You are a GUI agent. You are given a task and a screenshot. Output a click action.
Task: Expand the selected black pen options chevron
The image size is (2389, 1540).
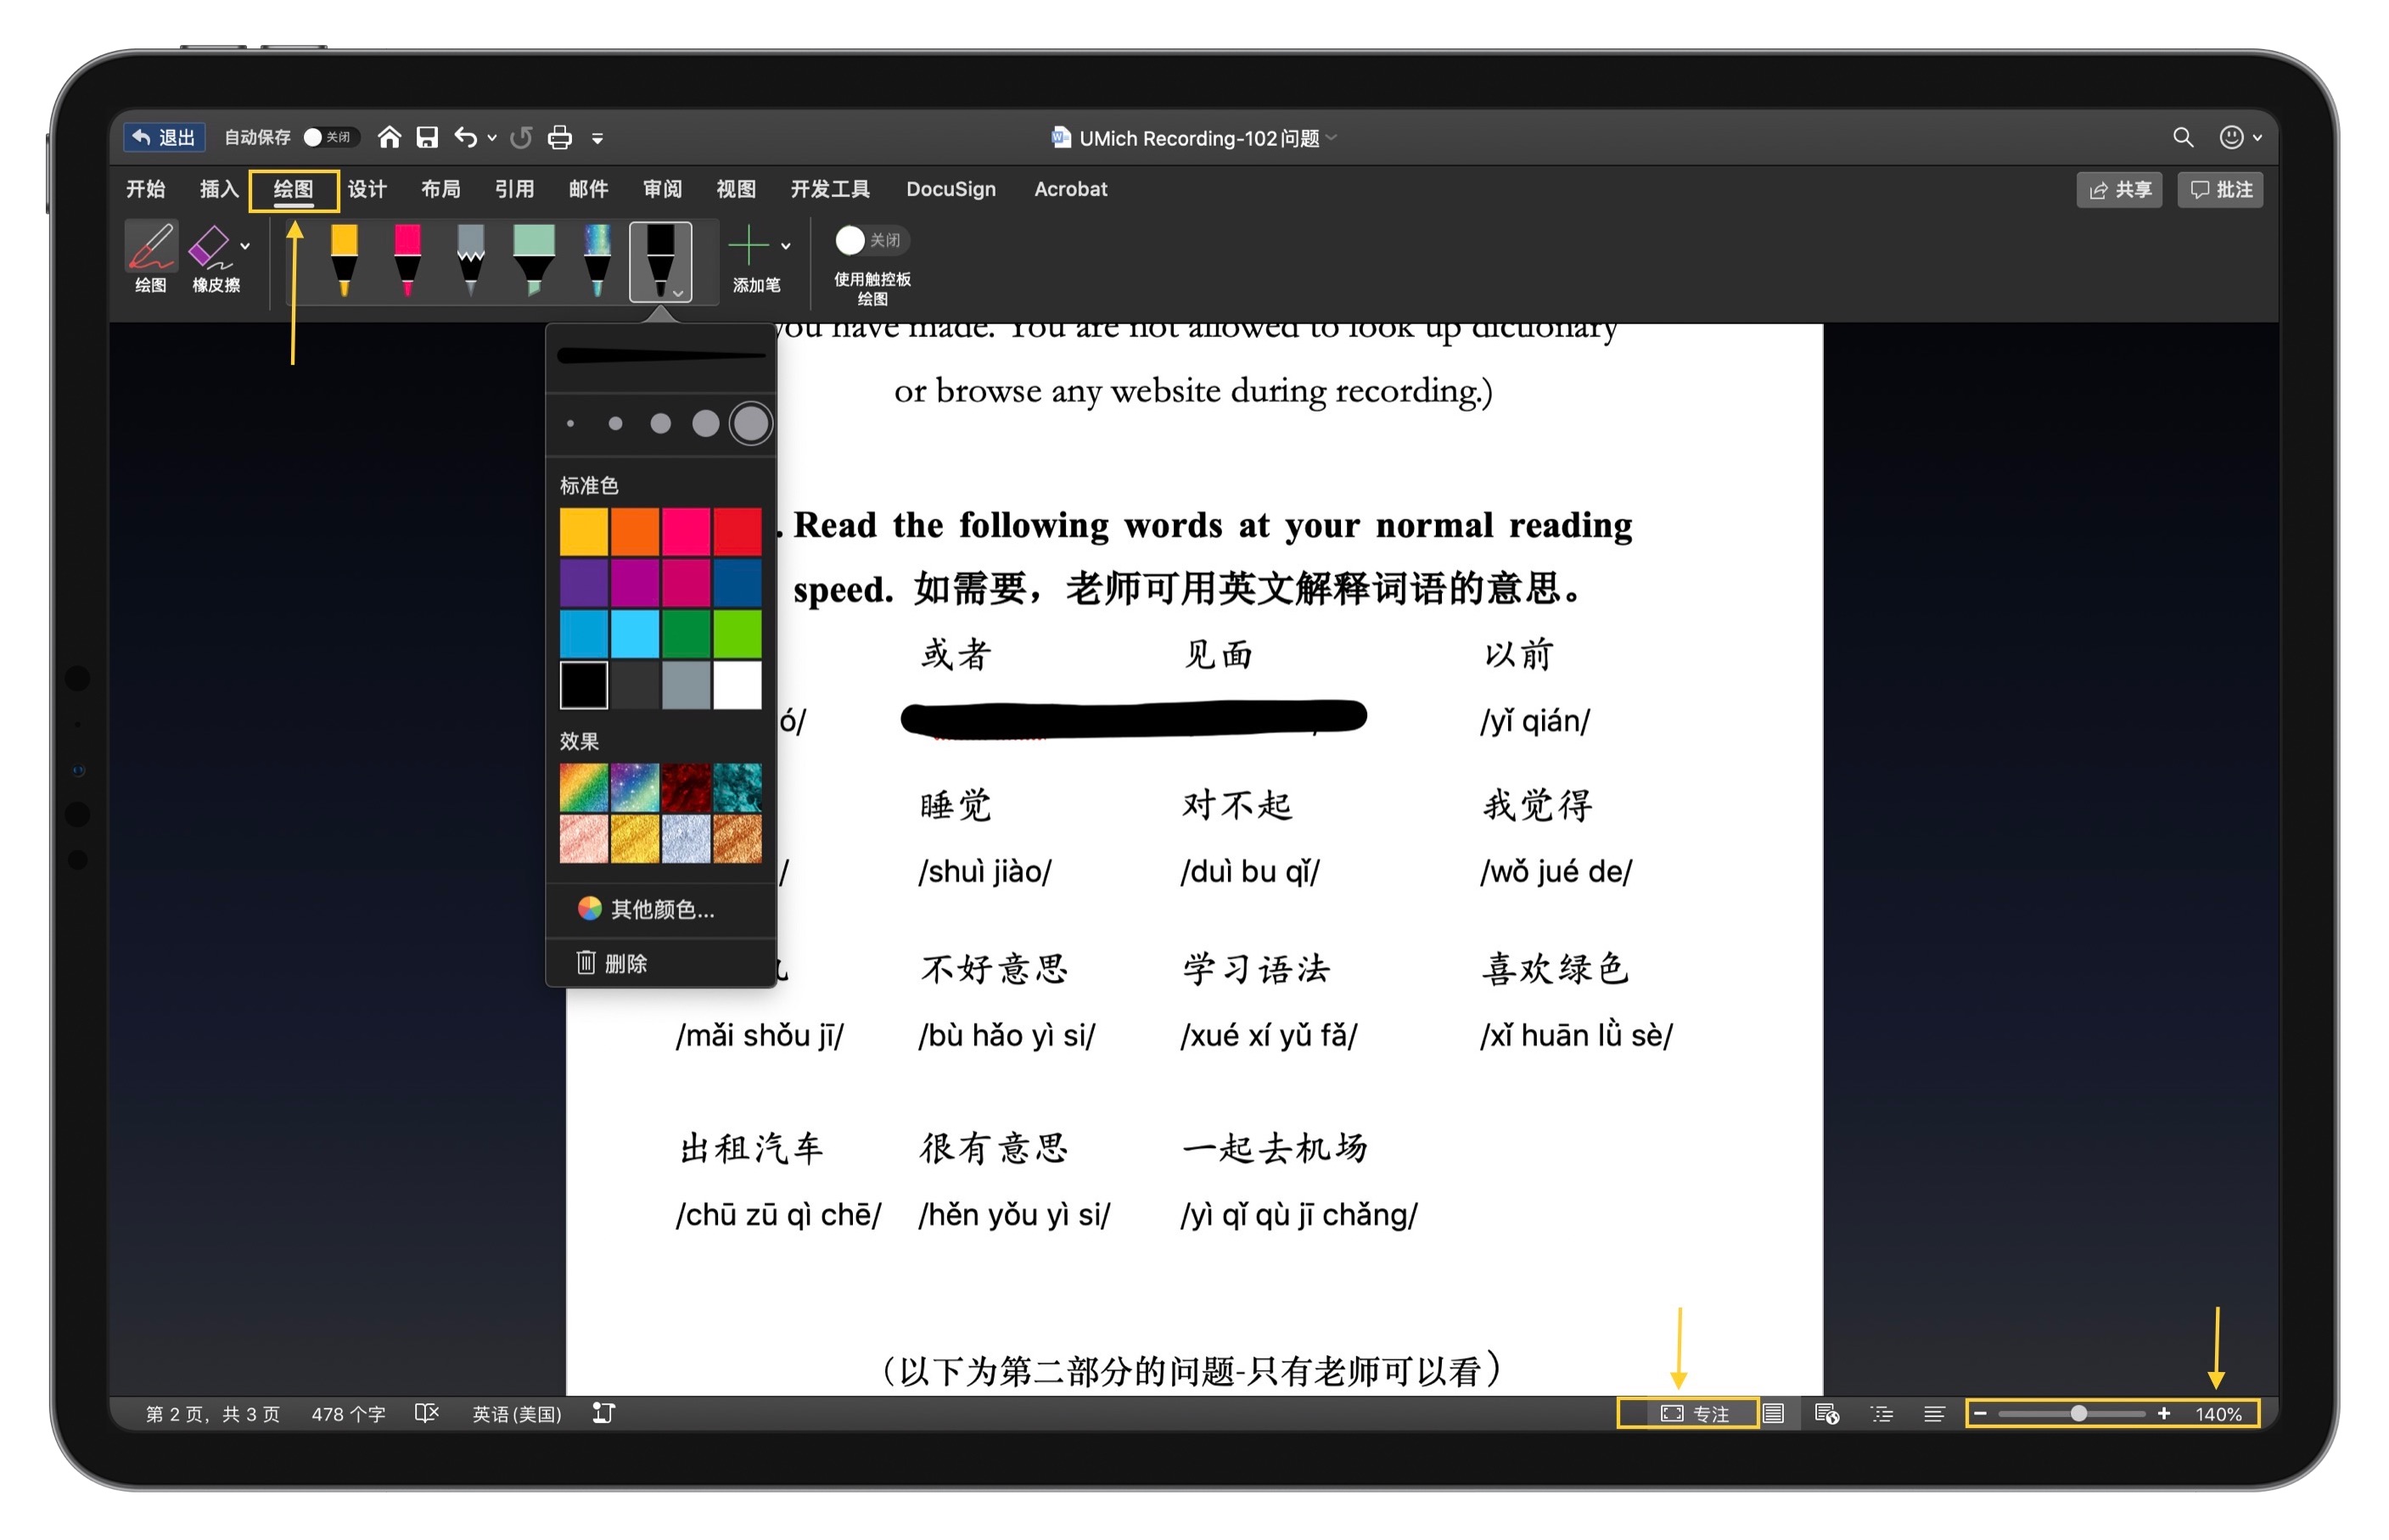pyautogui.click(x=678, y=293)
